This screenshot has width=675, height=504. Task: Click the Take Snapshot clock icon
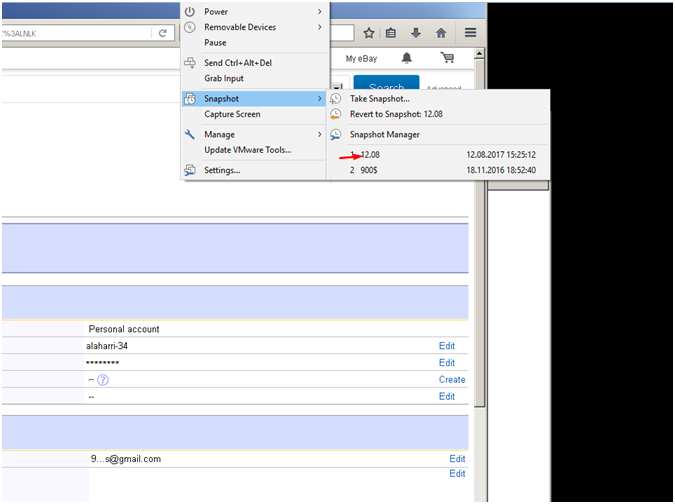[335, 99]
